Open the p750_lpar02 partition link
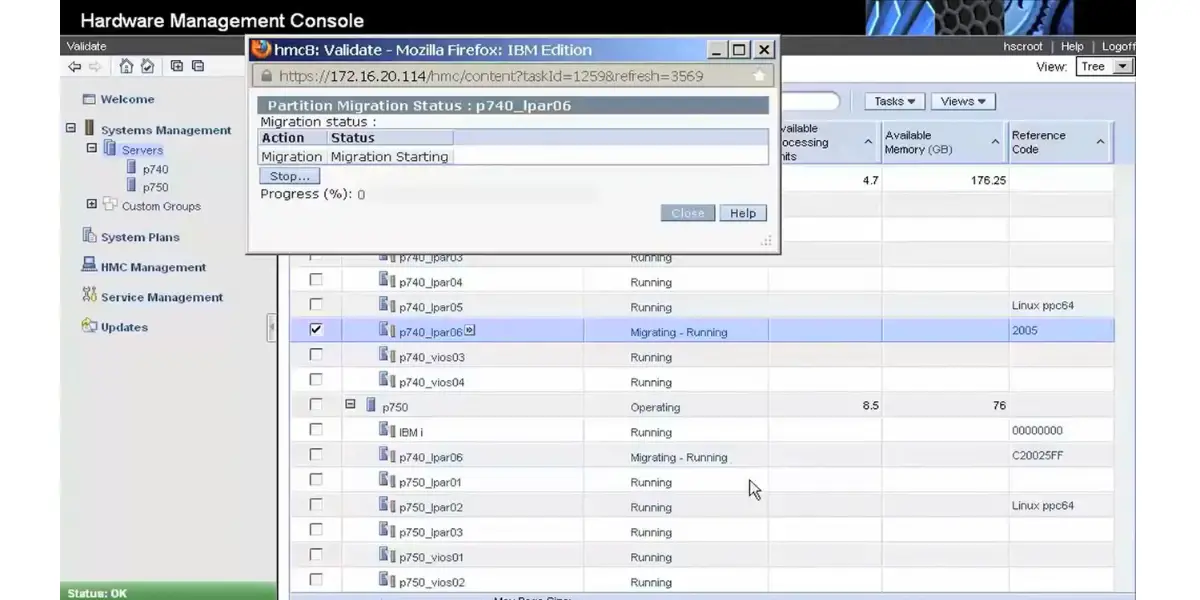Viewport: 1200px width, 600px height. 431,507
